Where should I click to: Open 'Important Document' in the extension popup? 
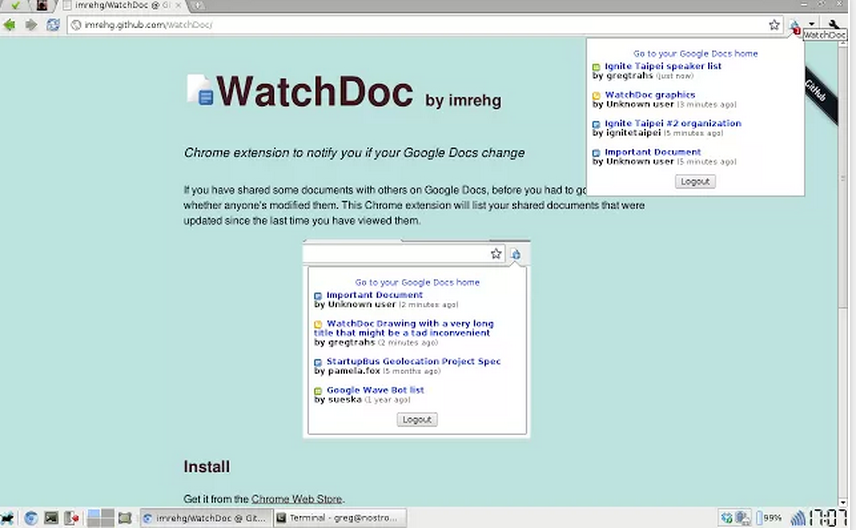(x=652, y=152)
